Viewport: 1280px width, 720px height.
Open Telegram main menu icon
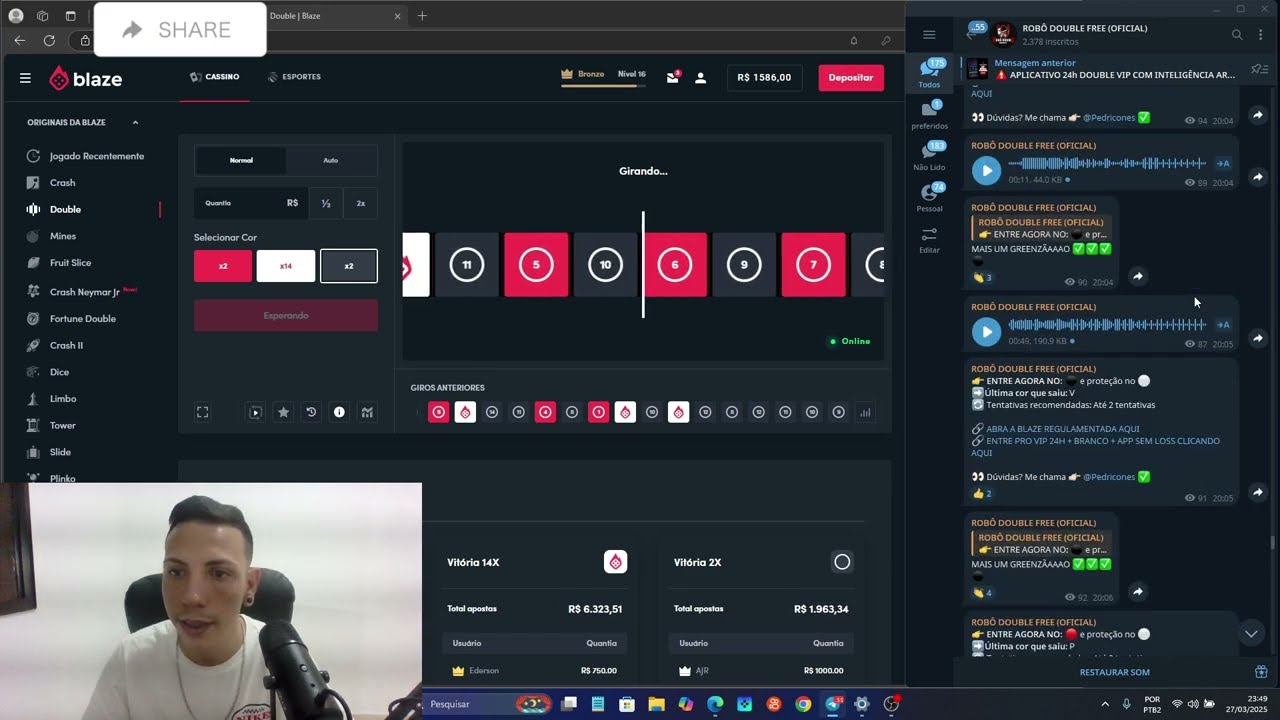coord(929,35)
